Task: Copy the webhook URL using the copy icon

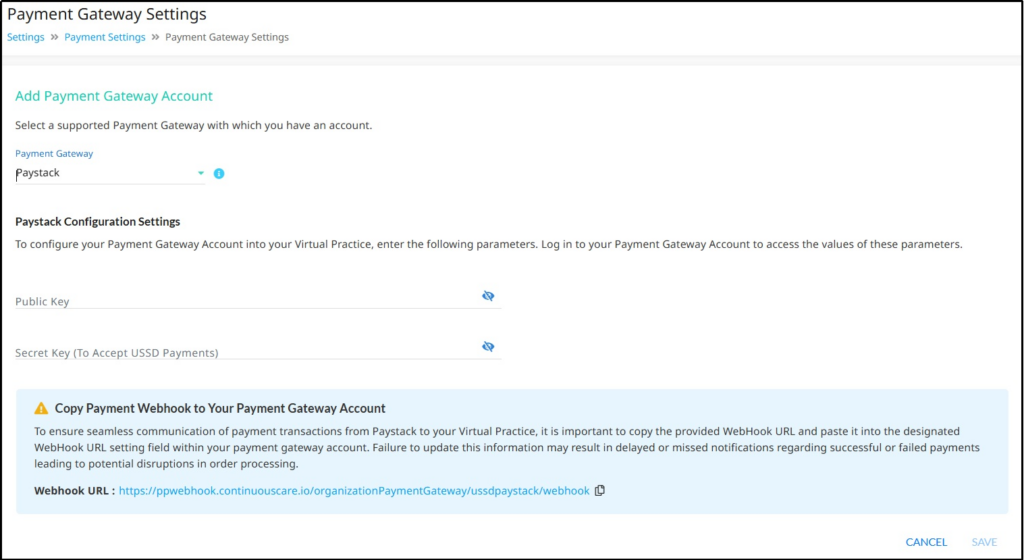Action: point(600,490)
